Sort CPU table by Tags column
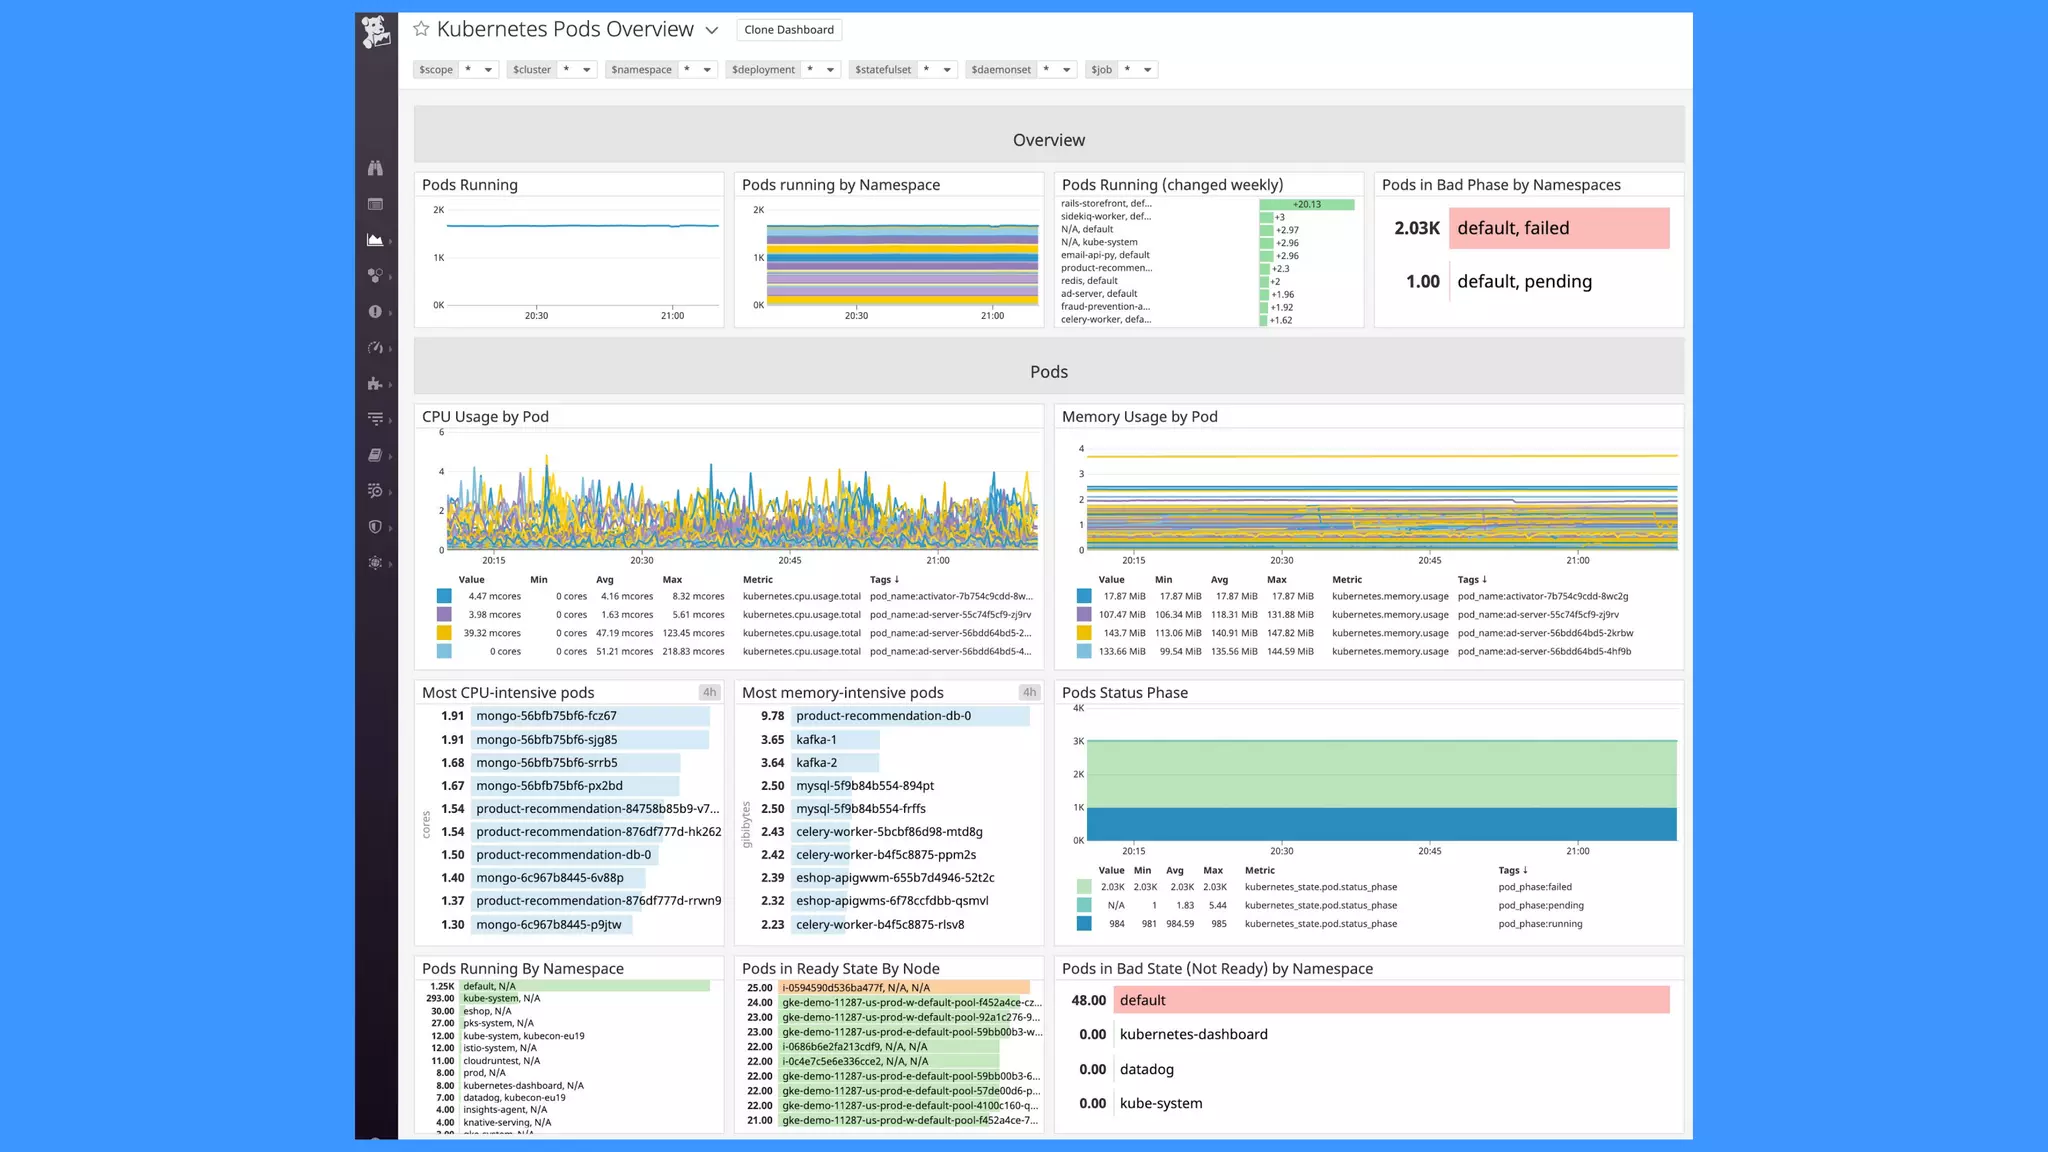The width and height of the screenshot is (2048, 1152). [884, 580]
